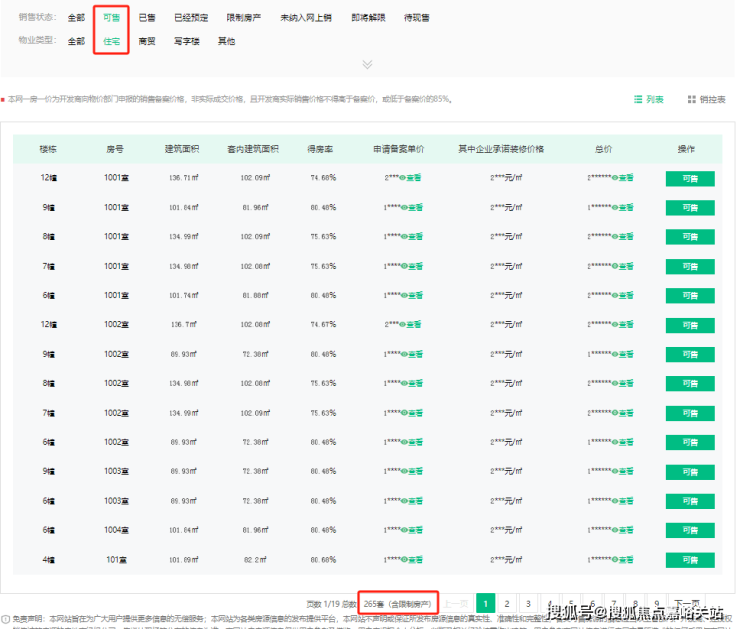Click 可售 button for 8幢 1001室
The width and height of the screenshot is (740, 629).
tap(690, 237)
